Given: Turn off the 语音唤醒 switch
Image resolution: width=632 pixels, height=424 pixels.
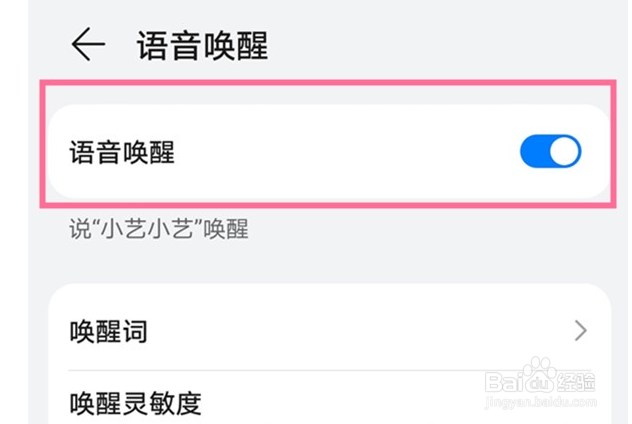Looking at the screenshot, I should click(550, 152).
